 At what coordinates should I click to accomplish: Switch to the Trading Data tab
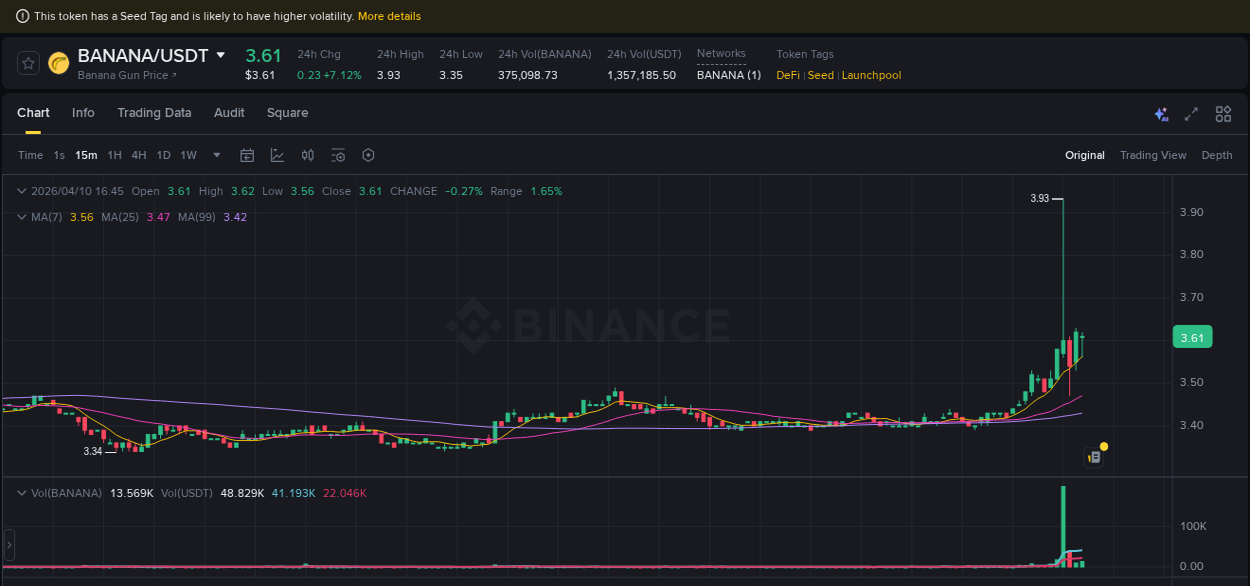coord(154,113)
